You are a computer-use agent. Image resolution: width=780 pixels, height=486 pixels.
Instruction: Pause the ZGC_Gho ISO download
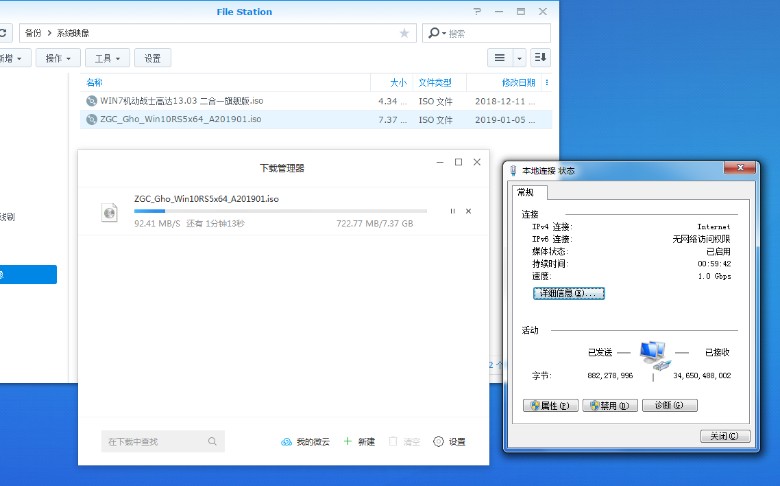point(452,211)
